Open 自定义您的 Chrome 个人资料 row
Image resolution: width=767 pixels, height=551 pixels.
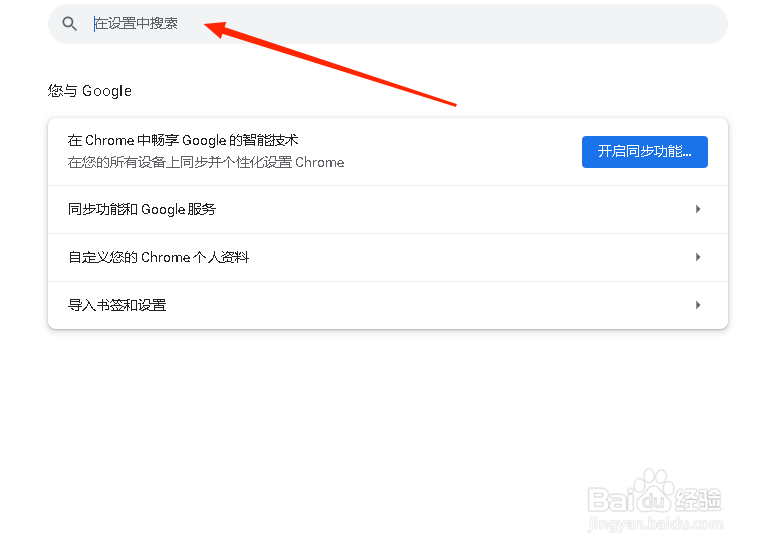tap(388, 257)
